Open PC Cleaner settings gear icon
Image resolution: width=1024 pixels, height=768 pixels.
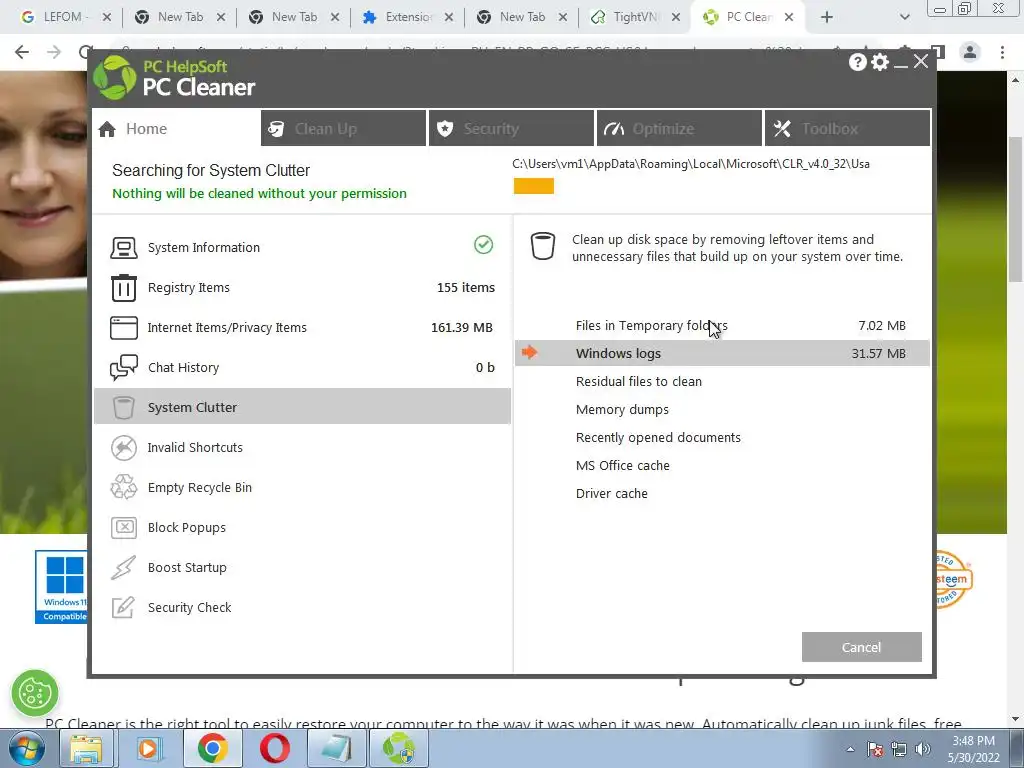click(880, 62)
